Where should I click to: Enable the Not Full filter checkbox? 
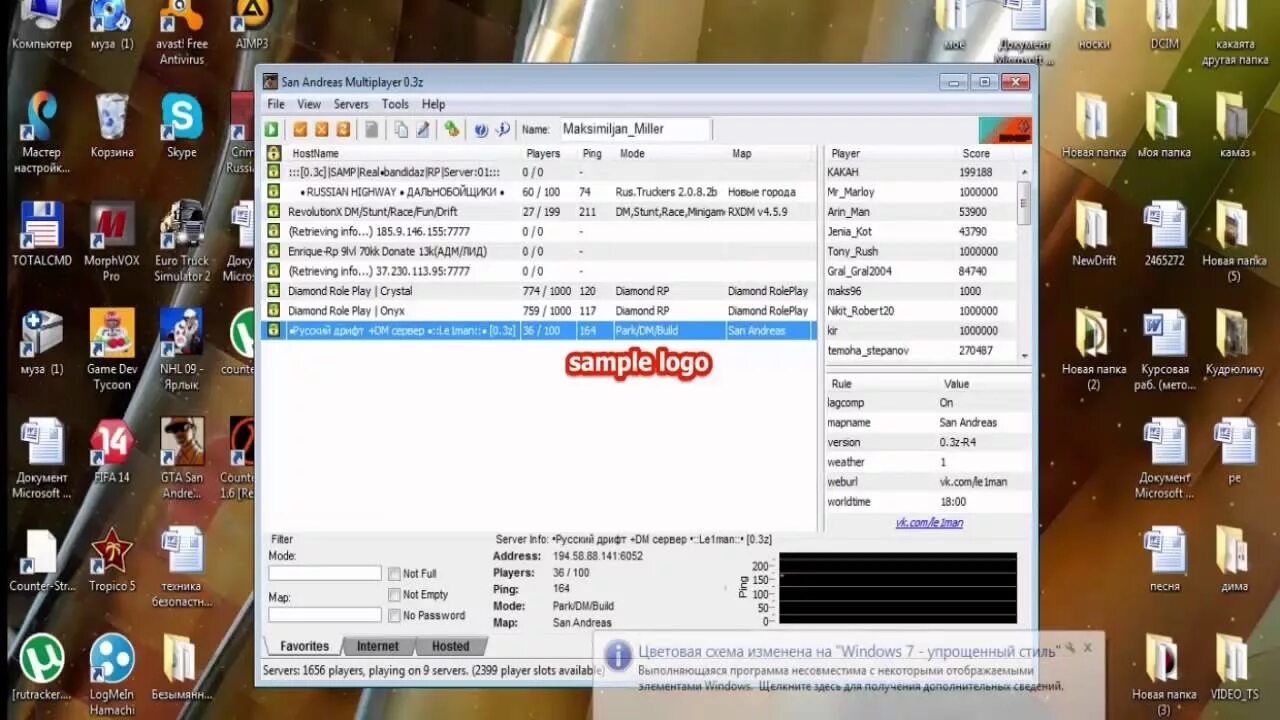(x=394, y=574)
